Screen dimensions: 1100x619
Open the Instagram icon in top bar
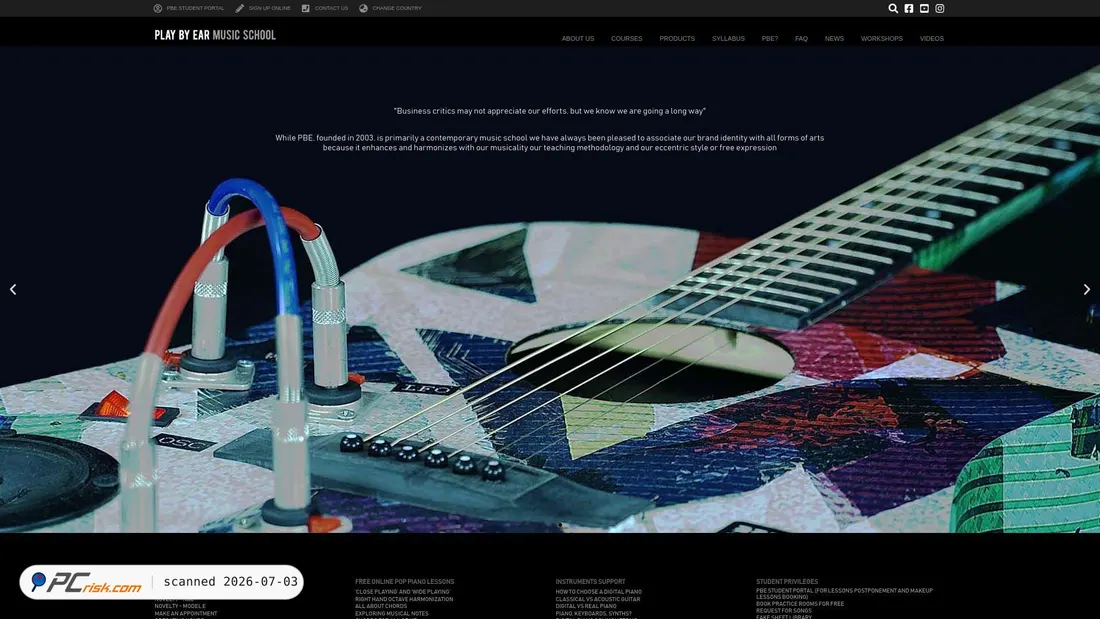pos(939,8)
